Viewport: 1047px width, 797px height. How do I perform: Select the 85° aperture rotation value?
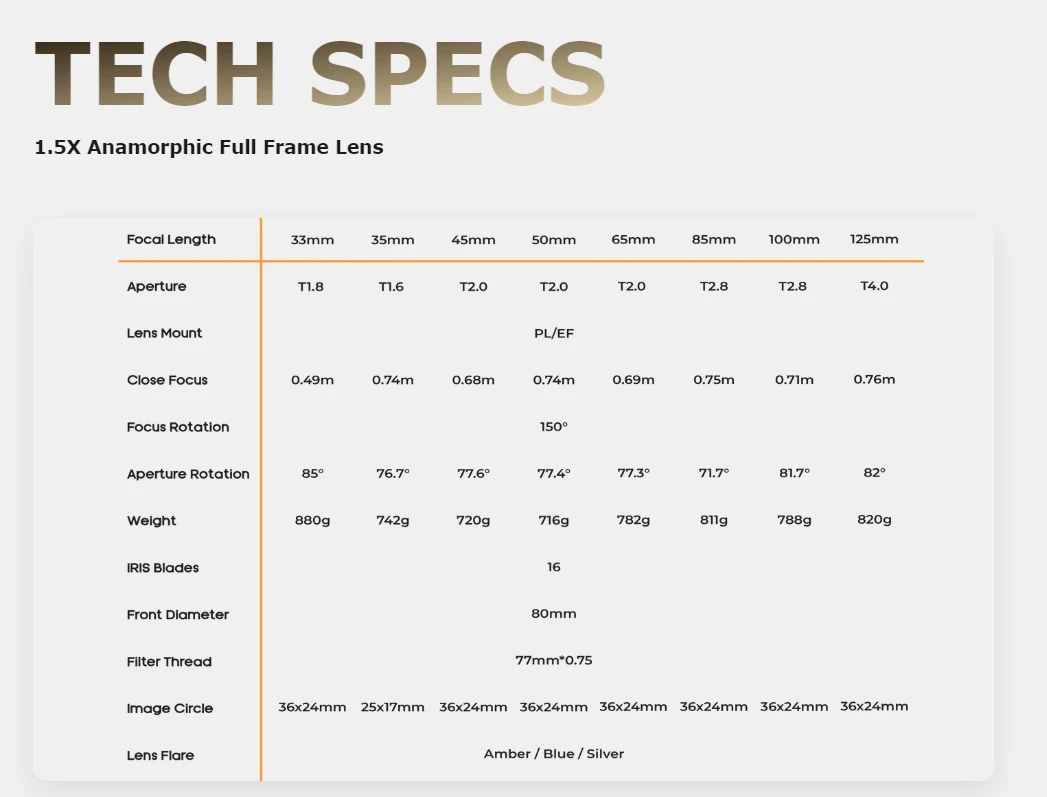point(312,473)
